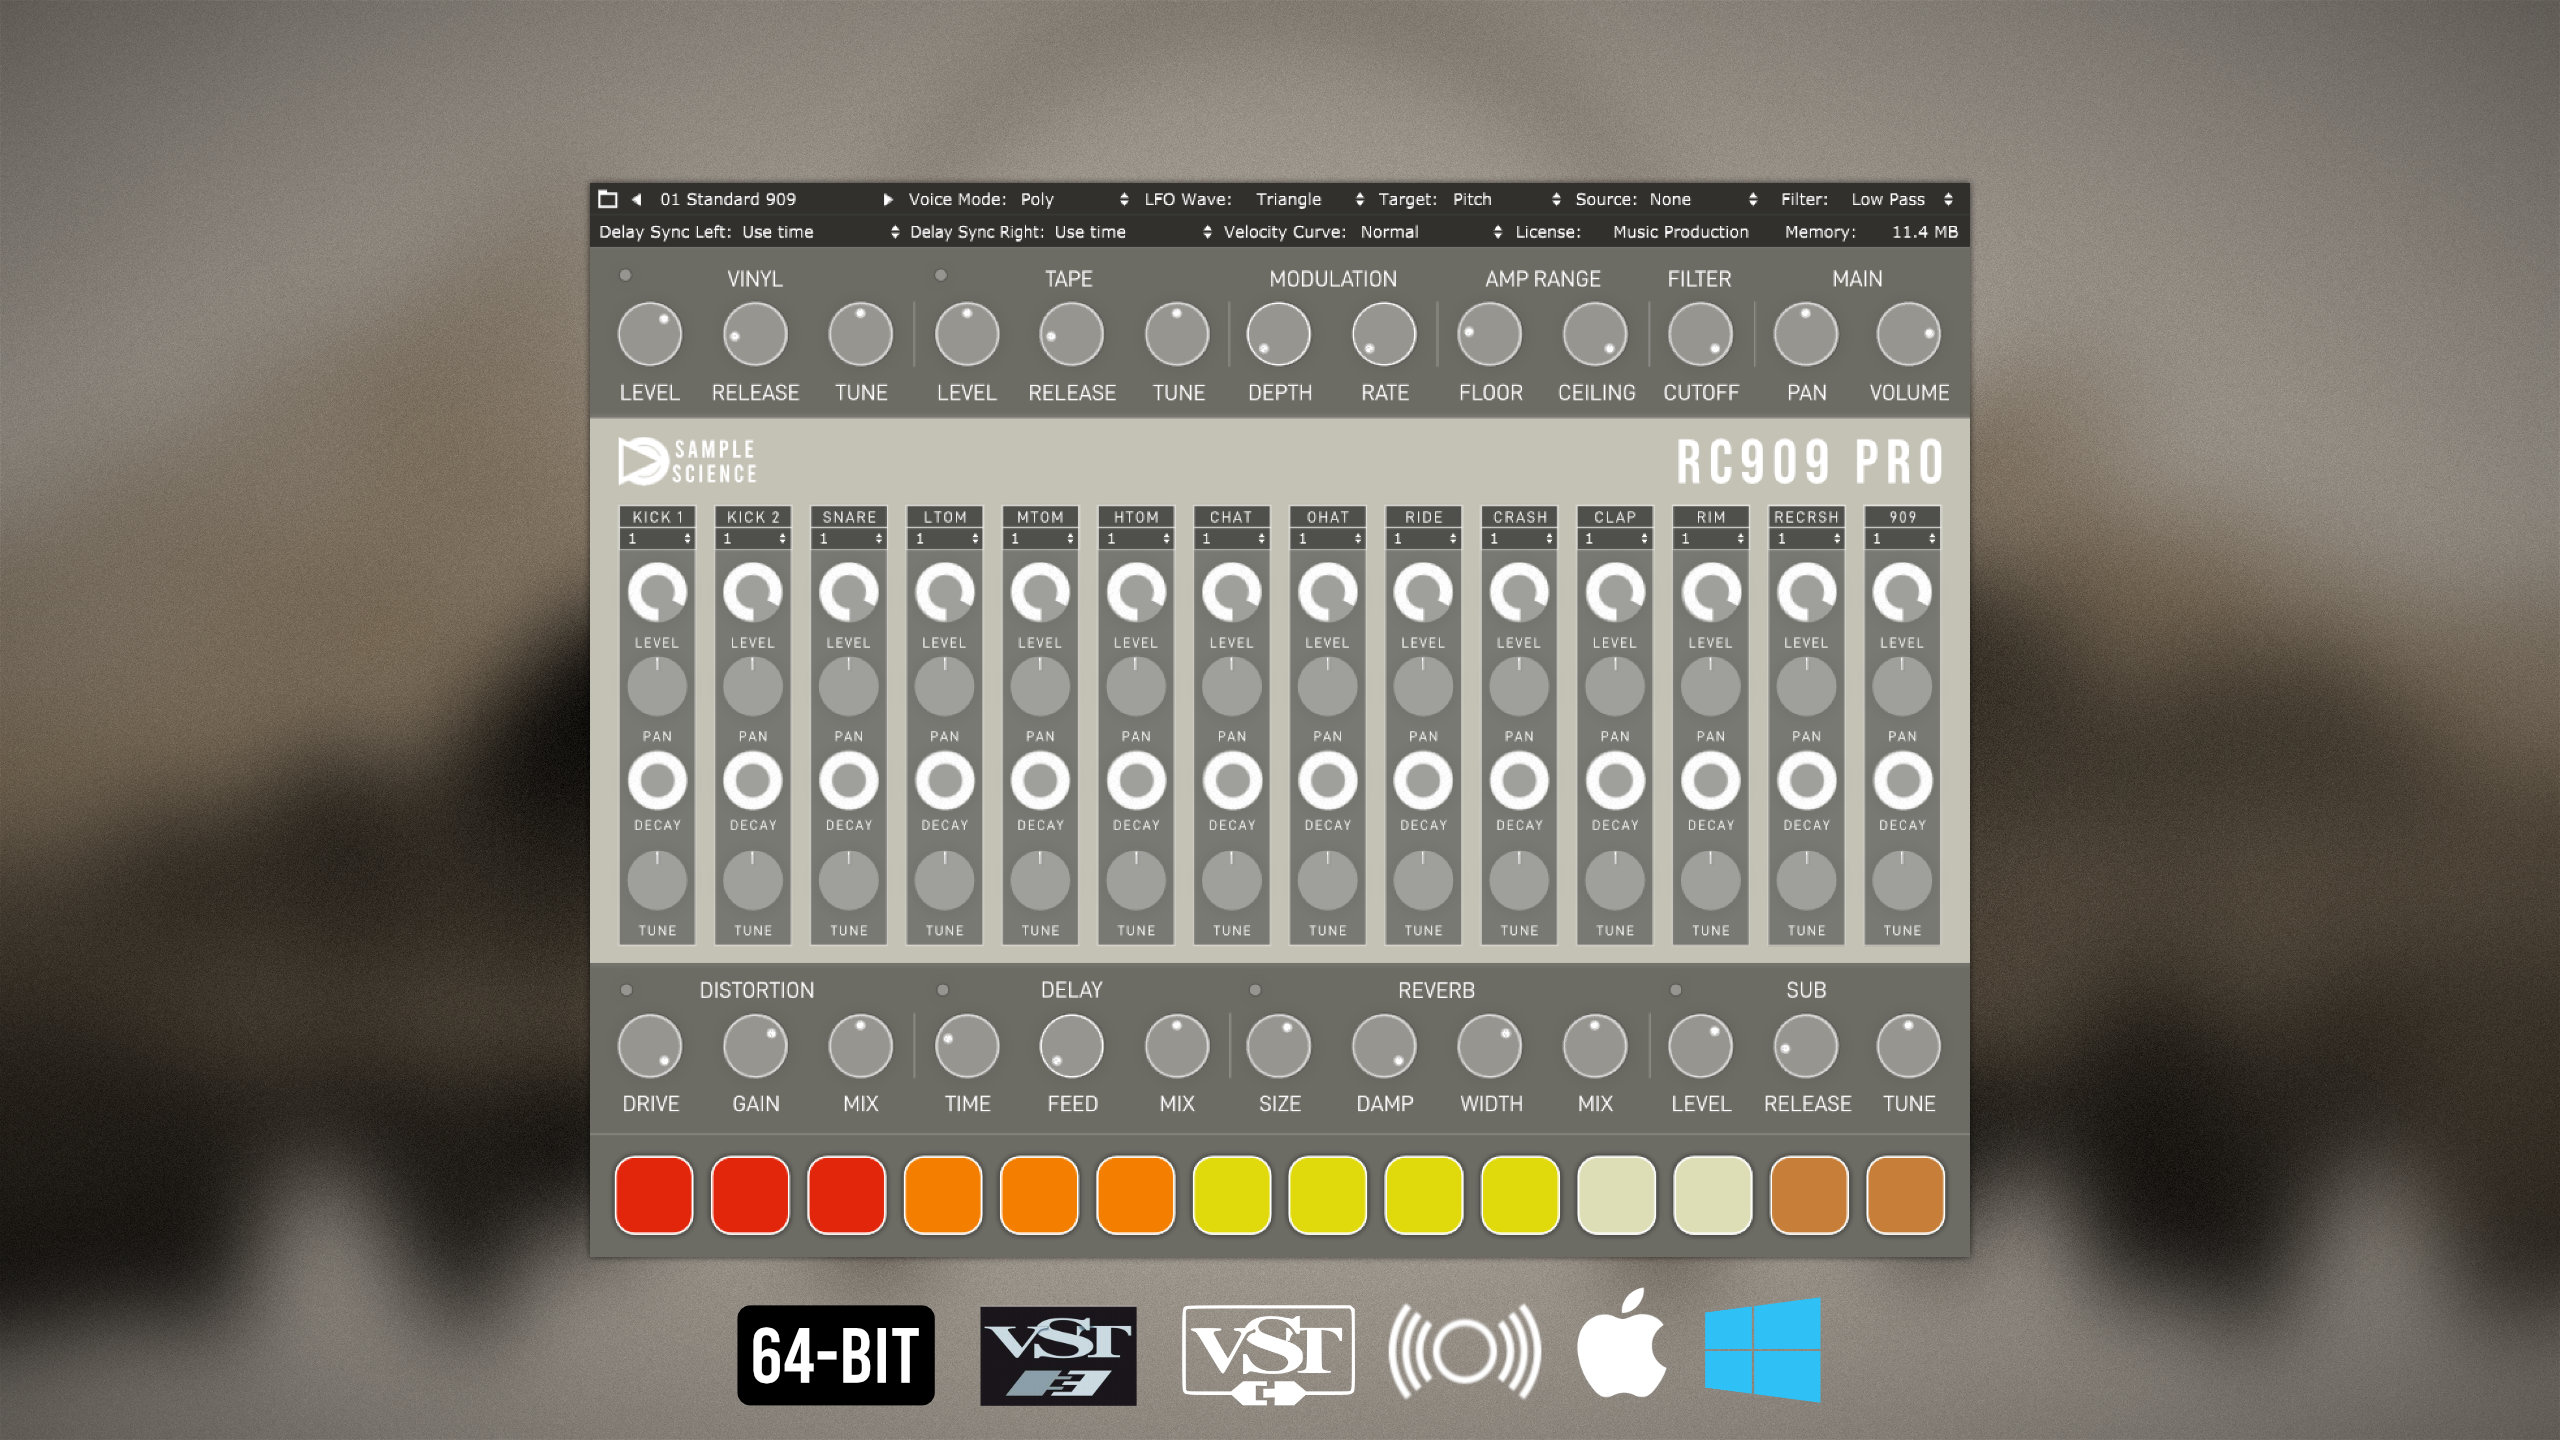
Task: Enable the Reverb effect LED
Action: click(1255, 989)
